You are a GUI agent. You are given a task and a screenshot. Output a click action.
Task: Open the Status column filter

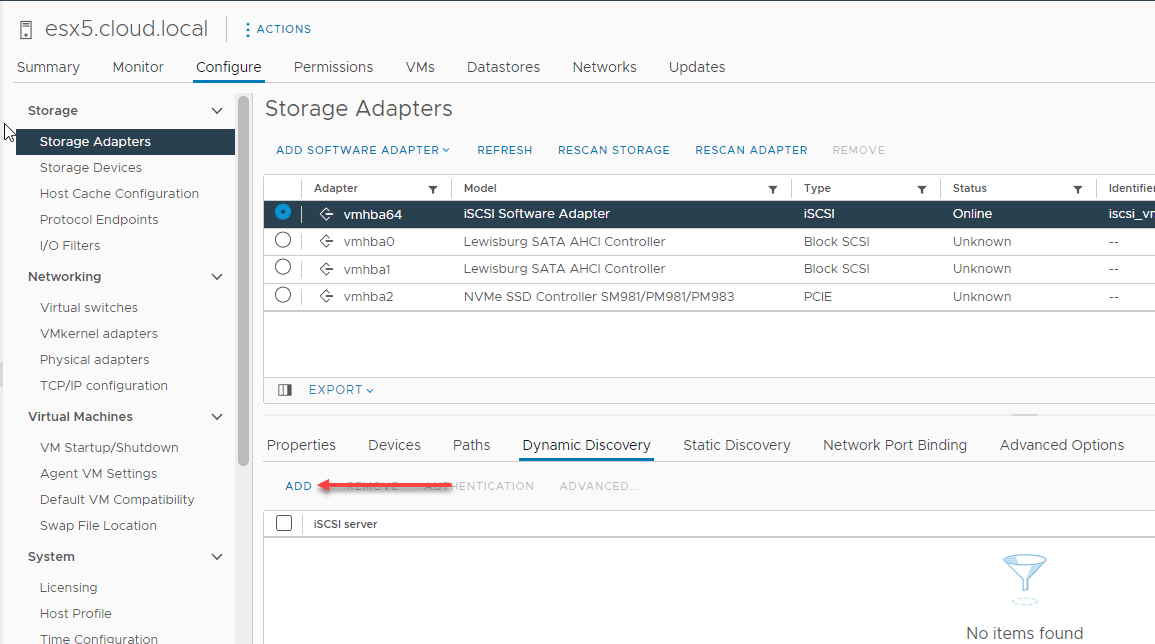coord(1077,188)
